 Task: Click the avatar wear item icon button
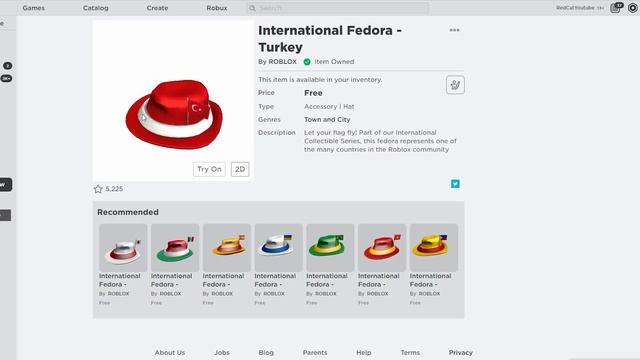click(455, 85)
